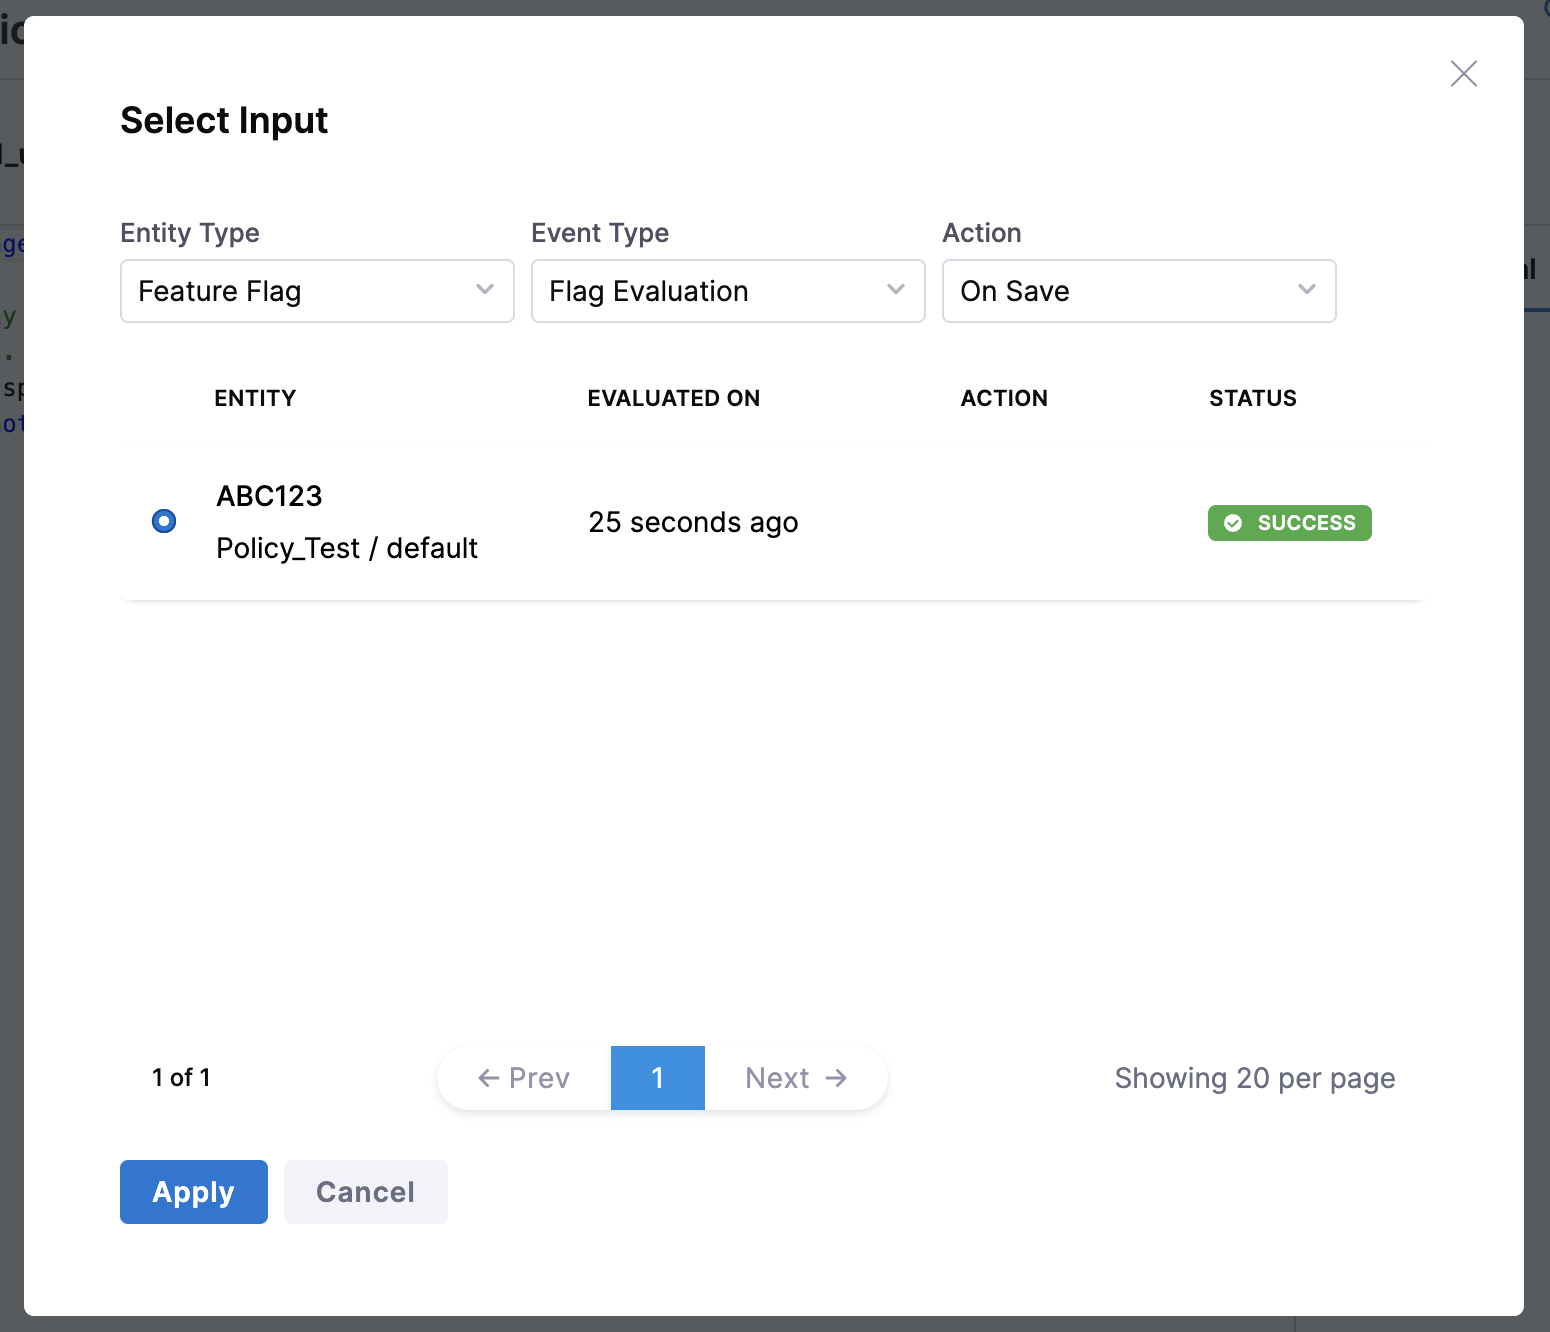The image size is (1550, 1332).
Task: Click the Policy_Test / default path text
Action: 346,548
